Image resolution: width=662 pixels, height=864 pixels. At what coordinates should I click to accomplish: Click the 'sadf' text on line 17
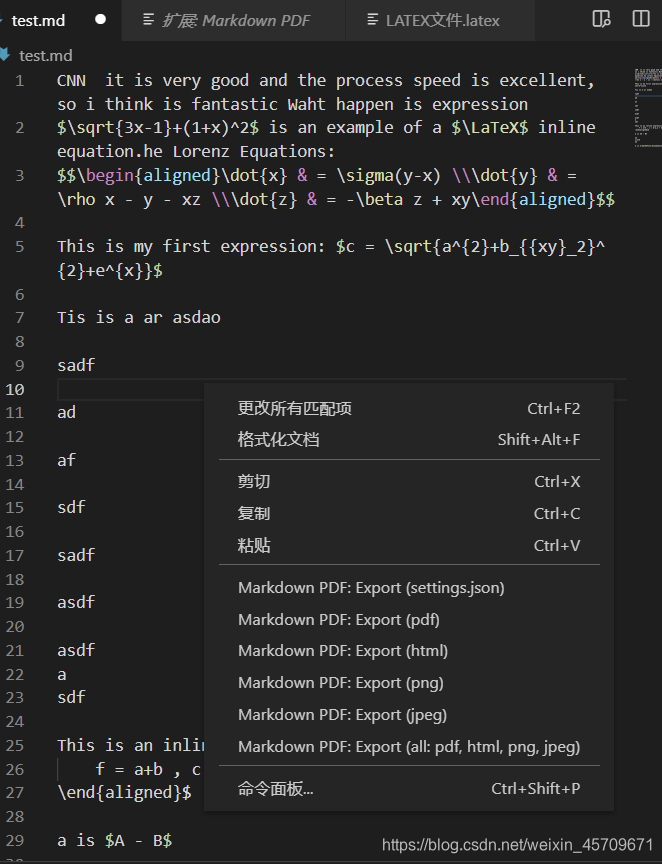[x=76, y=555]
